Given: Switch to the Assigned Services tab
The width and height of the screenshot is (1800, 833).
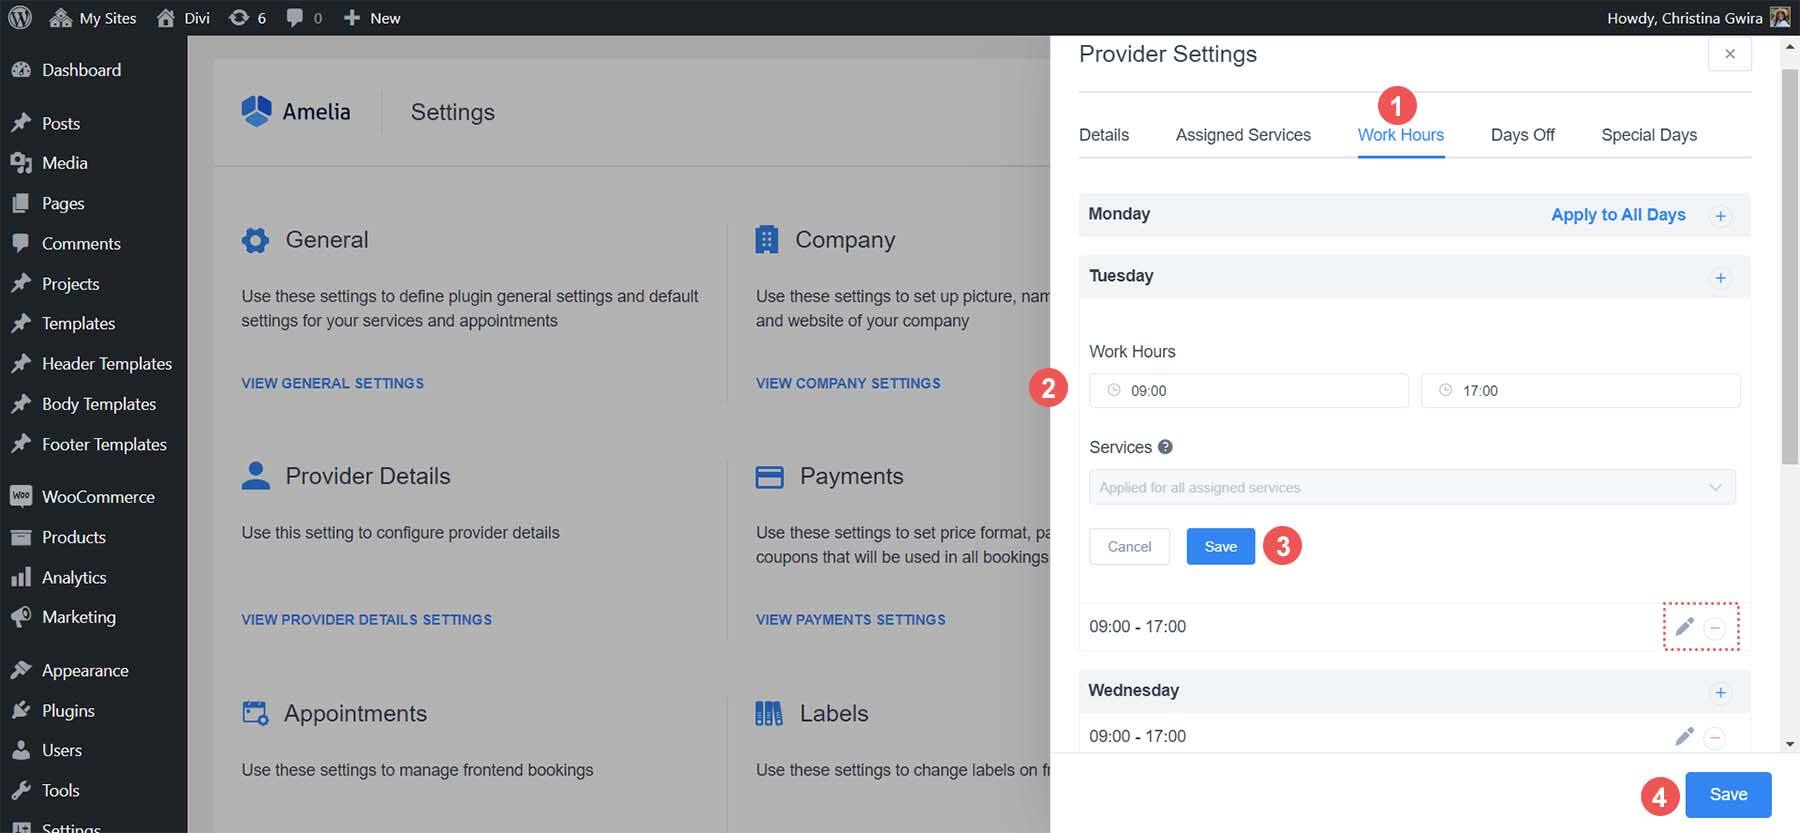Looking at the screenshot, I should tap(1243, 135).
